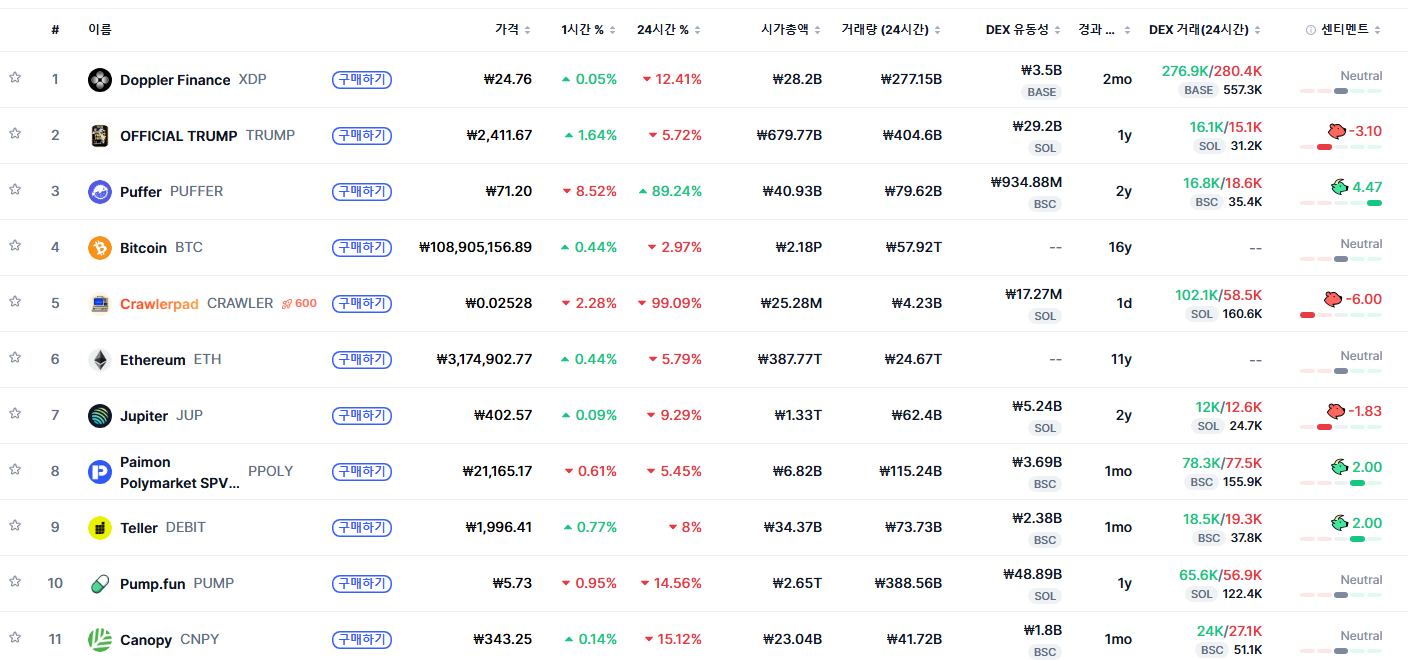Click 구매하기 button for Doppler Finance
Image resolution: width=1424 pixels, height=660 pixels.
pyautogui.click(x=361, y=79)
